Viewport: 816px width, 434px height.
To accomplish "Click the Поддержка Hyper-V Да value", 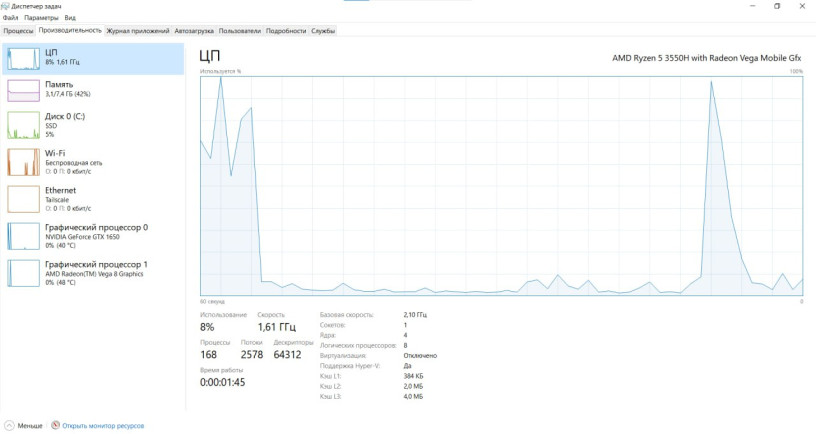I will click(407, 366).
